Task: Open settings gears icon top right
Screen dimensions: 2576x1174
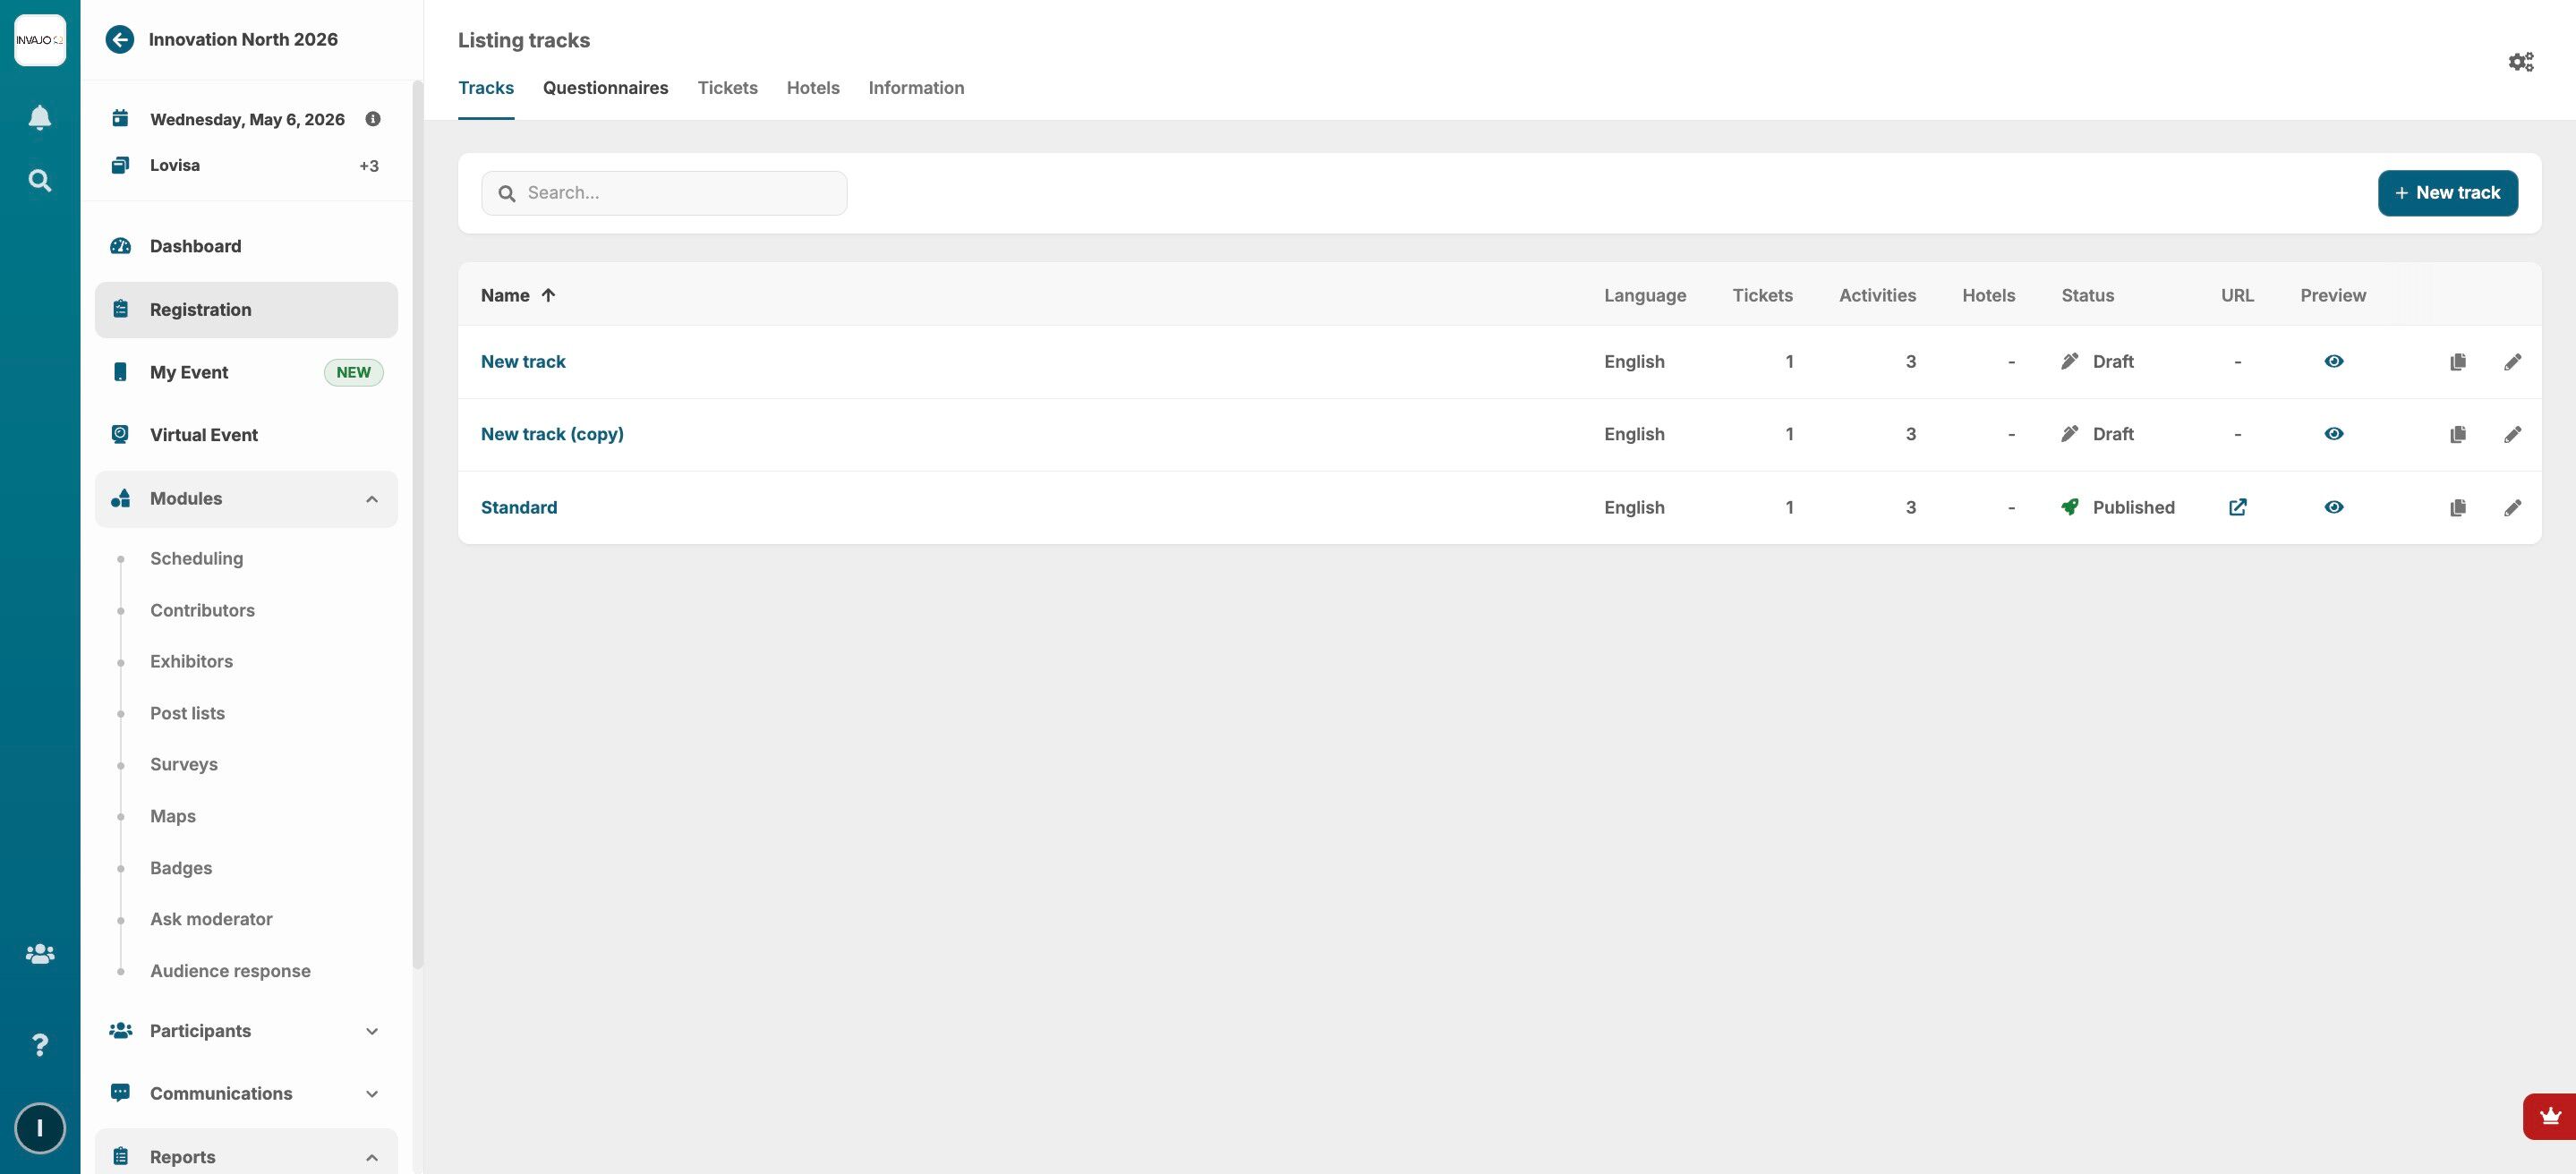Action: click(2520, 62)
